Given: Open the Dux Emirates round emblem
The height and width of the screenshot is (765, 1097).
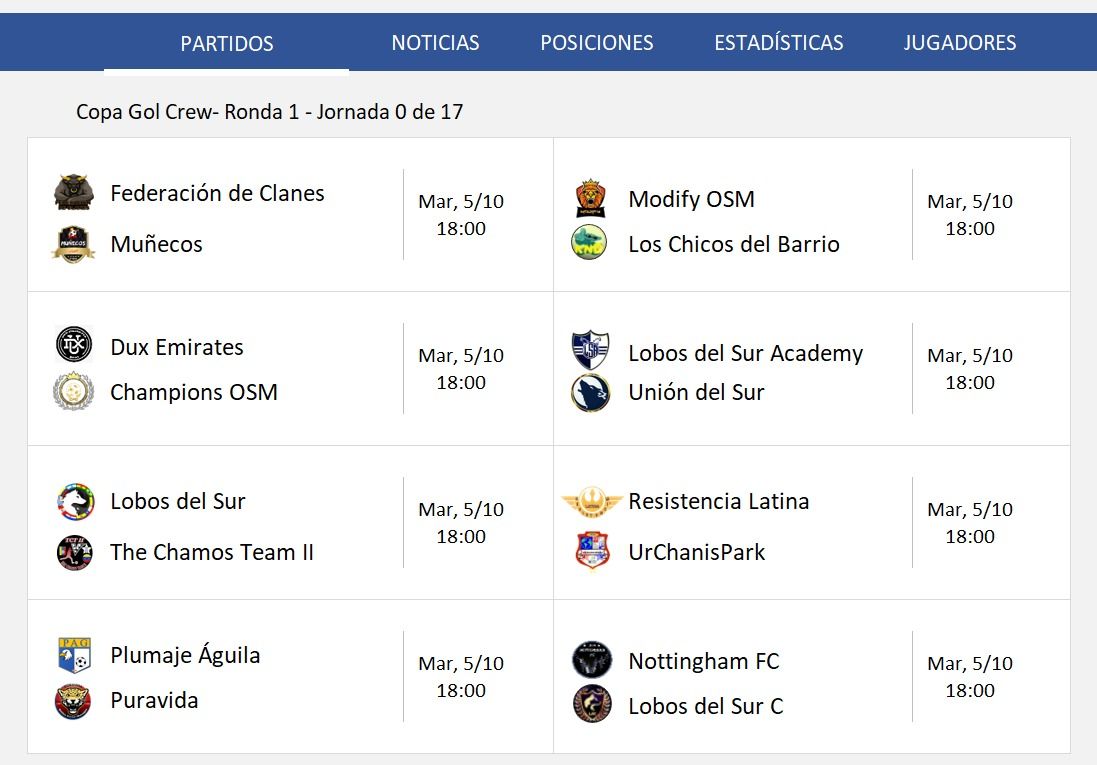Looking at the screenshot, I should 74,344.
